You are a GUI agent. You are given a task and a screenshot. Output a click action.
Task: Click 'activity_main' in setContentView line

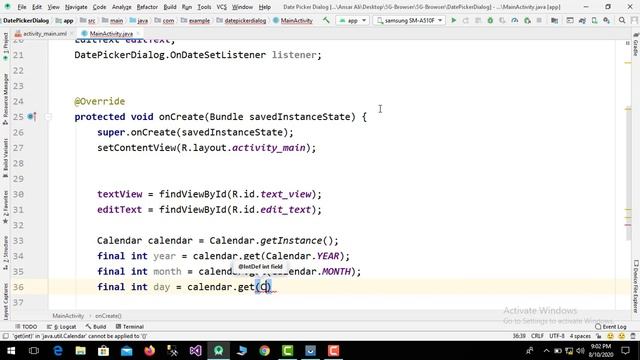[x=269, y=148]
